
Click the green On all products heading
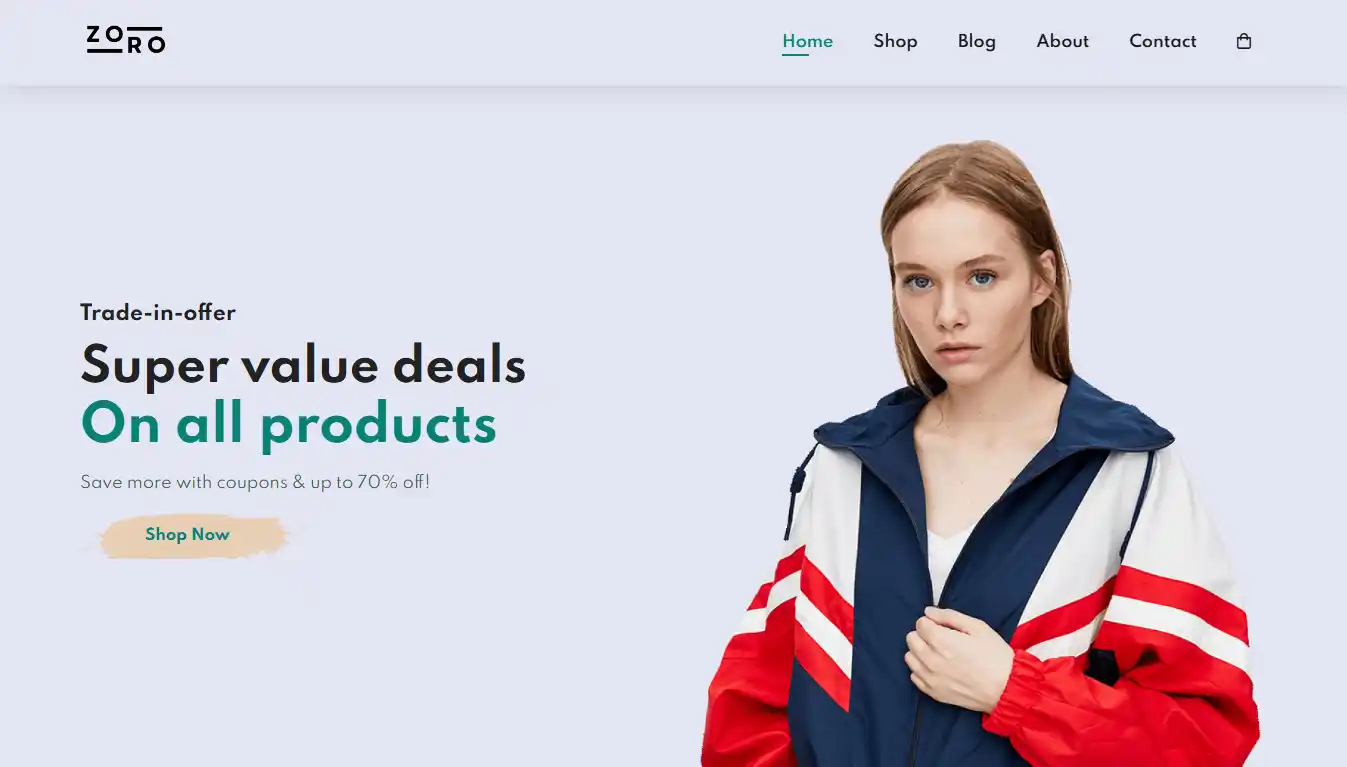pyautogui.click(x=288, y=424)
